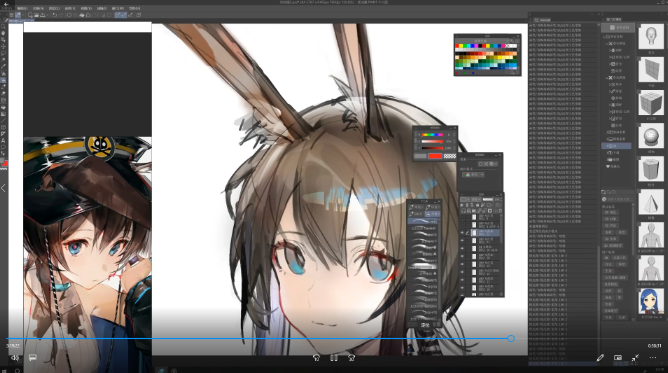This screenshot has height=373, width=668.
Task: Click the video progress bar handle
Action: coord(511,339)
